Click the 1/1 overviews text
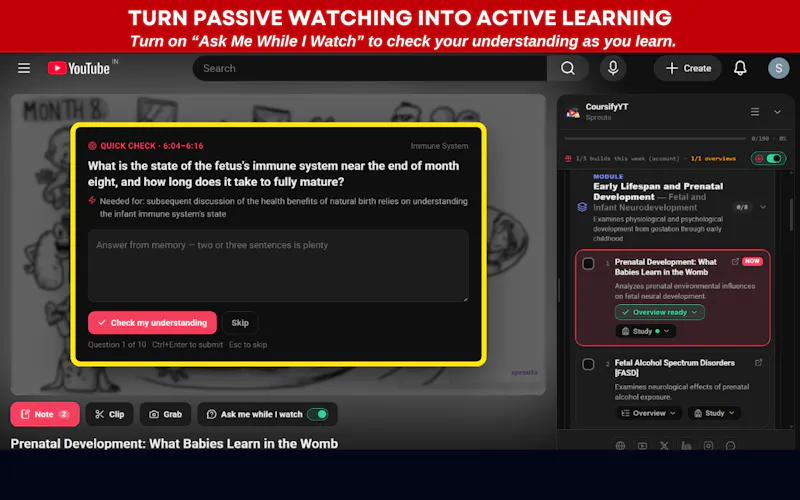The width and height of the screenshot is (800, 500). 713,159
